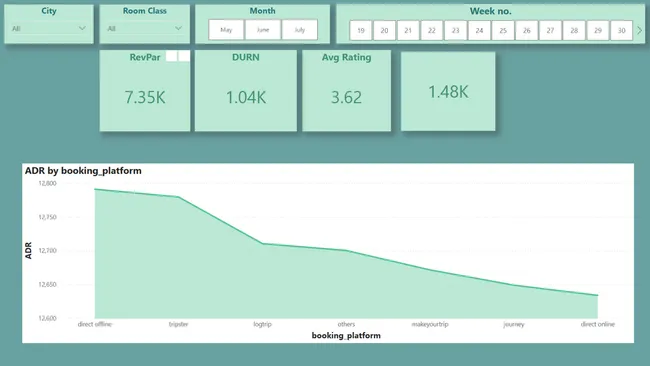Show more weeks with the right arrow

640,30
